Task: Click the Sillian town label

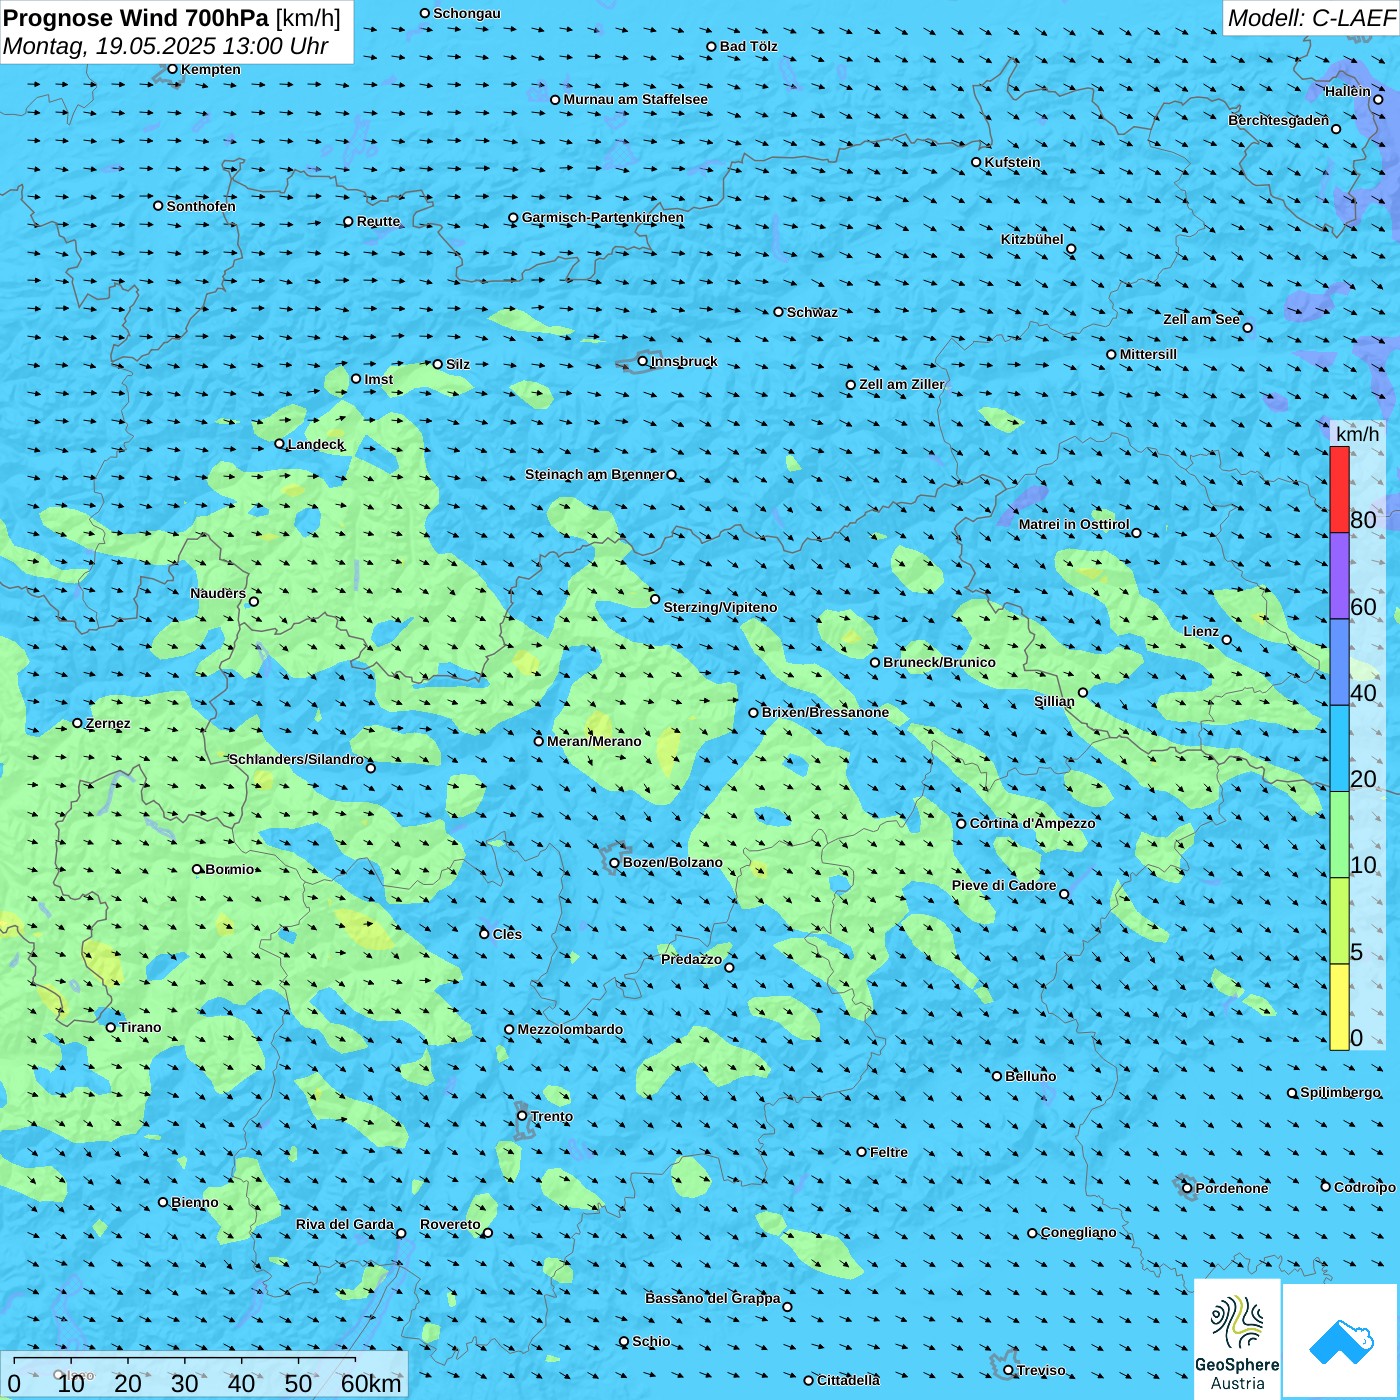Action: tap(1054, 701)
